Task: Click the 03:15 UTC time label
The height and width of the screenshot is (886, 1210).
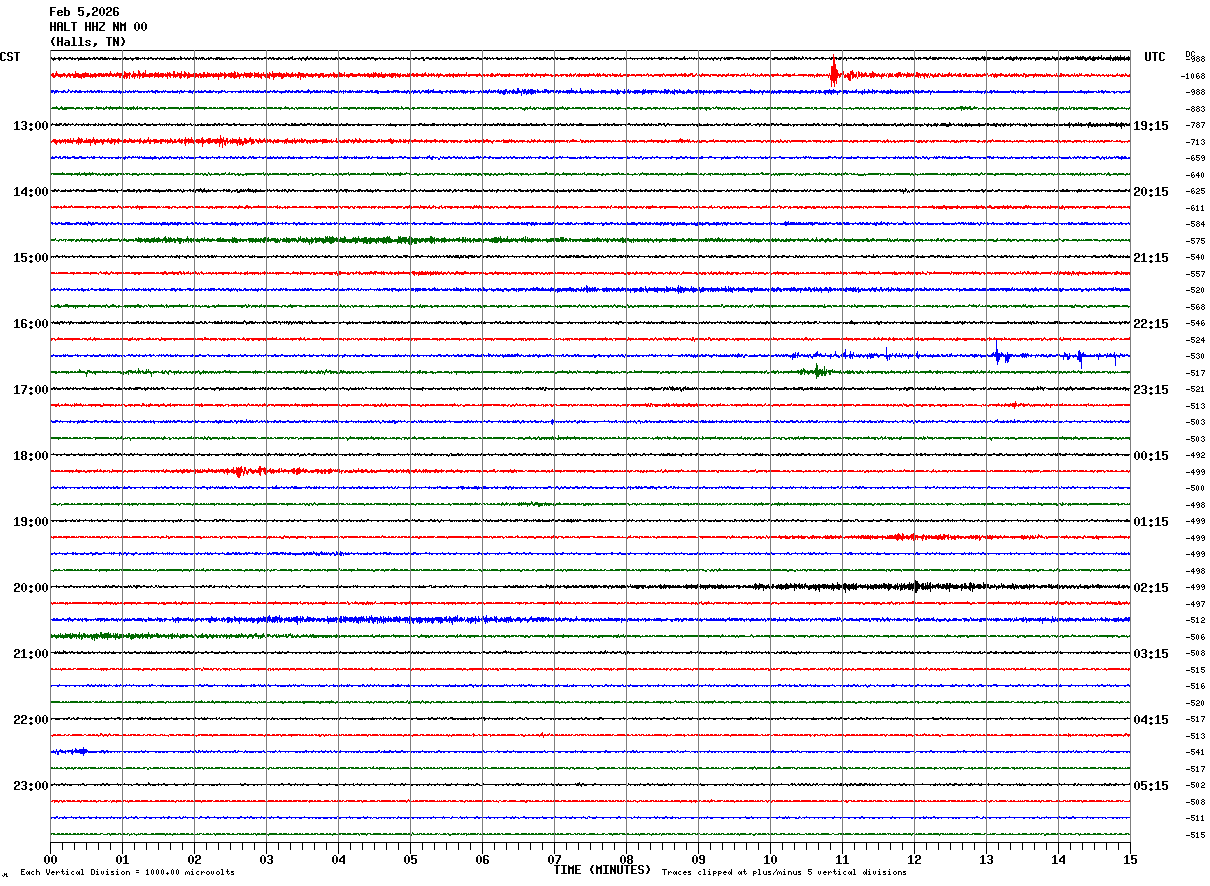Action: pyautogui.click(x=1151, y=654)
